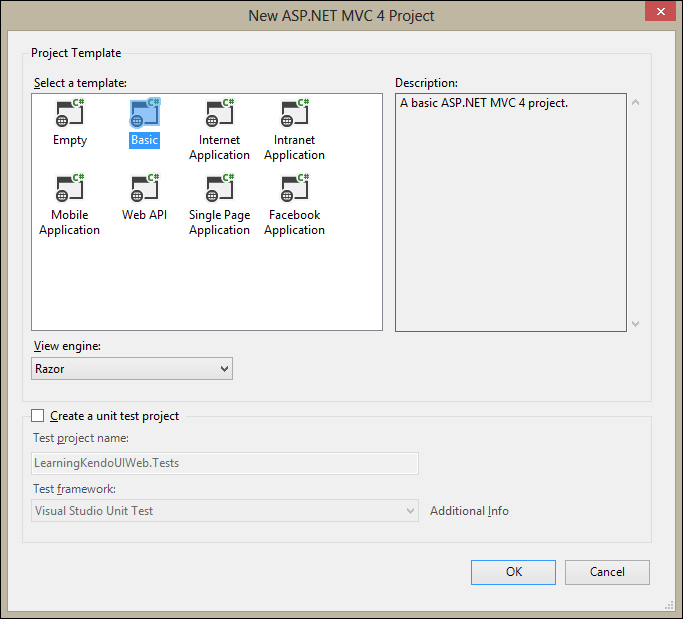Click the 'Test framework:' label
The height and width of the screenshot is (619, 683).
(74, 489)
